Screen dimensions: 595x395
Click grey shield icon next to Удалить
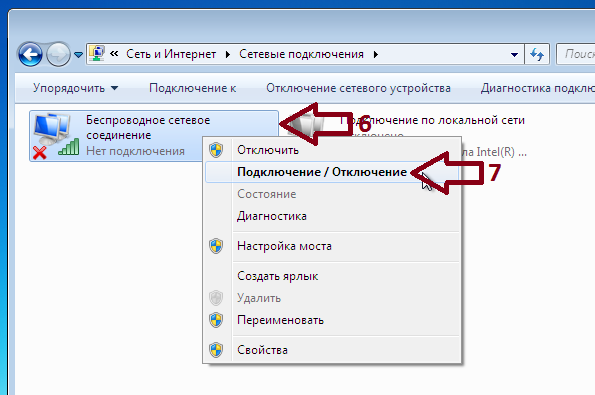tap(216, 298)
